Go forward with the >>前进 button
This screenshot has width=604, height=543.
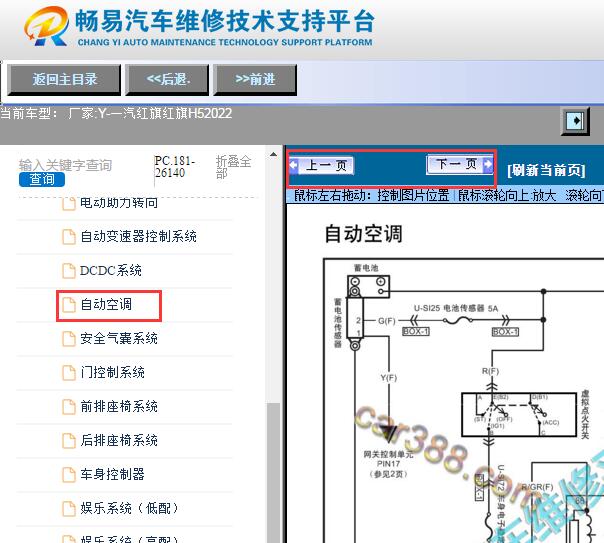coord(255,80)
